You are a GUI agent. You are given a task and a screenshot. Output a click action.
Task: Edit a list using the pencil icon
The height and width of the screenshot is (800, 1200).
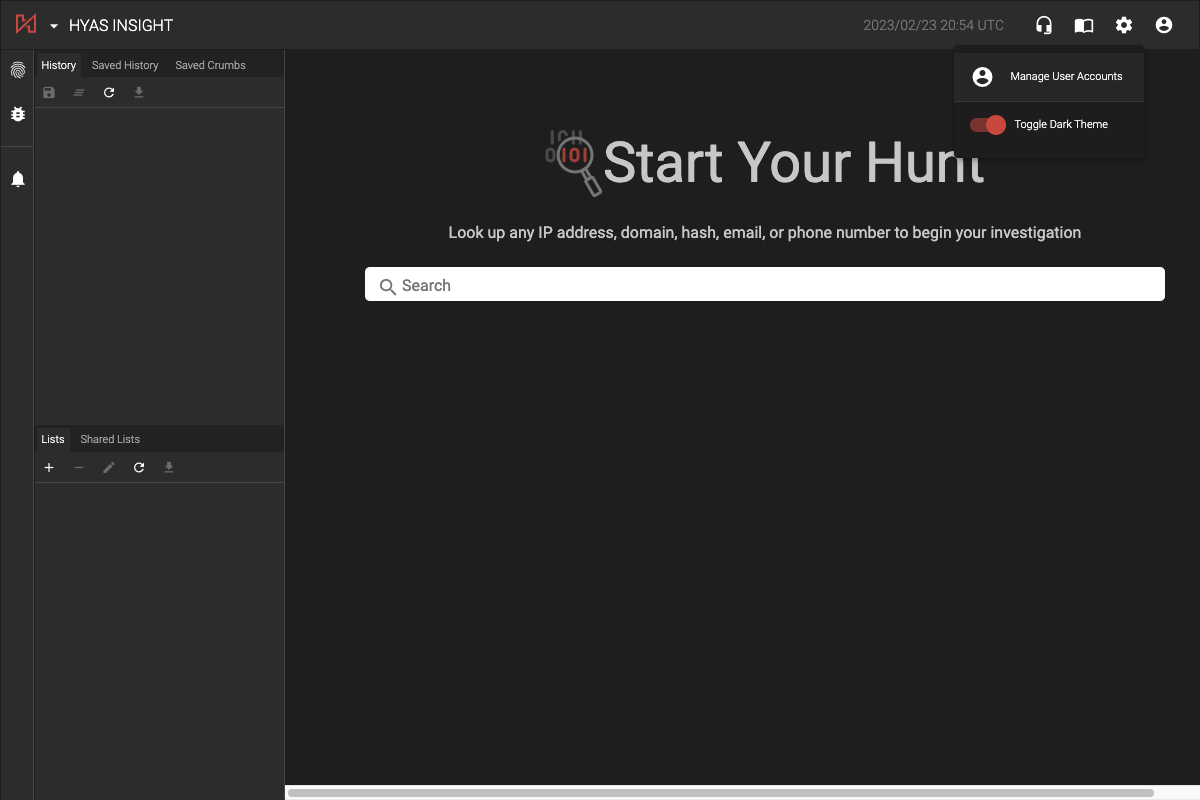coord(109,467)
